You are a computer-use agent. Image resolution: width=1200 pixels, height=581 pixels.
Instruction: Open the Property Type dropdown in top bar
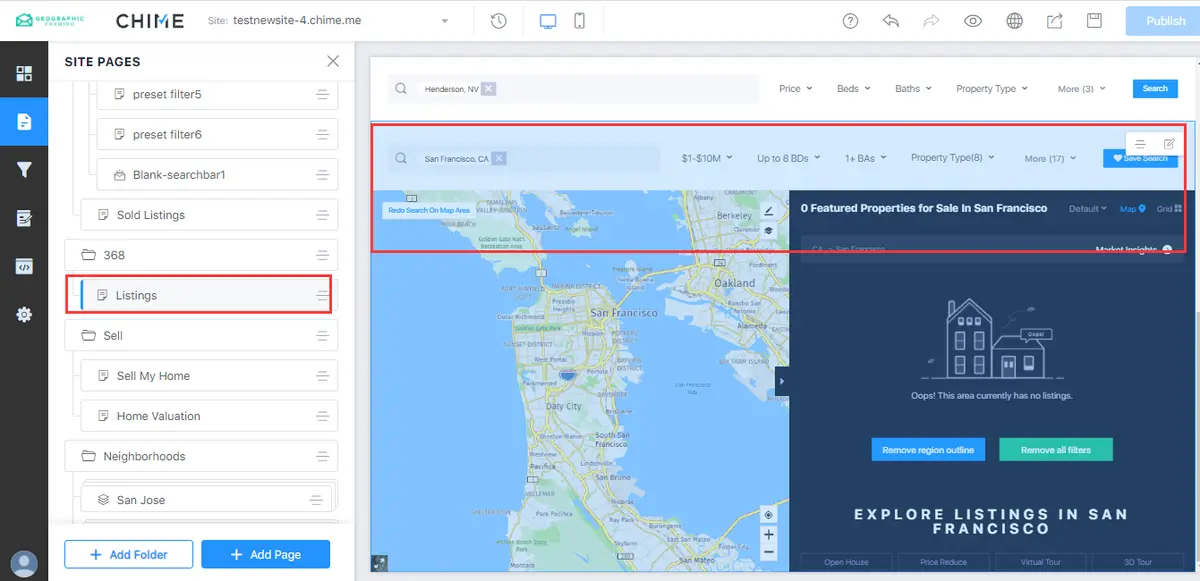(x=991, y=89)
